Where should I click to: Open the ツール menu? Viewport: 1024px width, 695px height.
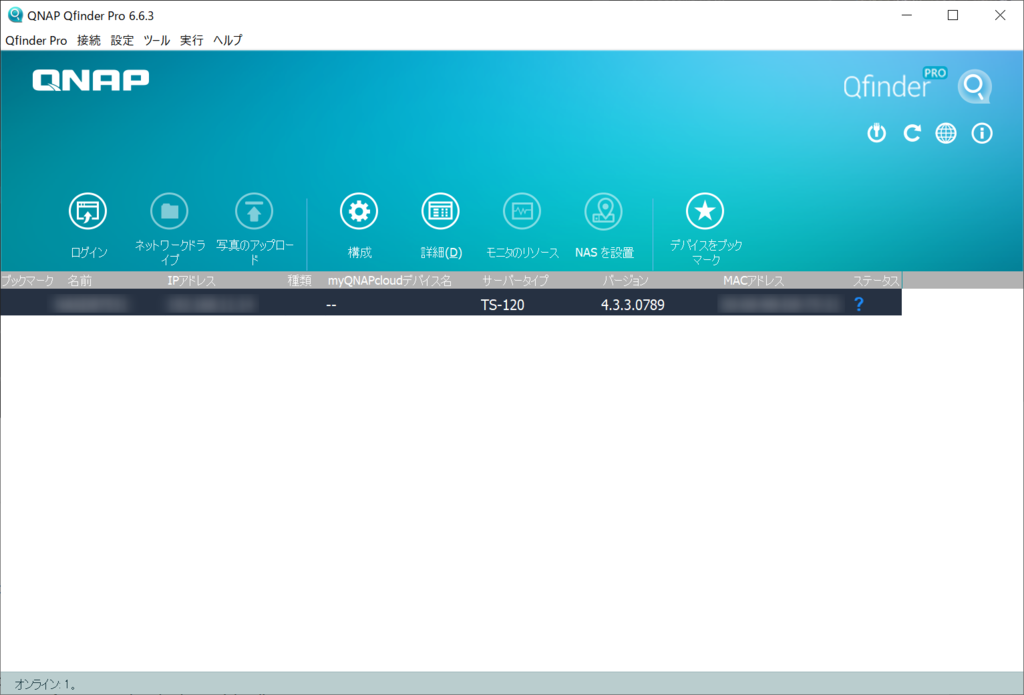pyautogui.click(x=157, y=40)
